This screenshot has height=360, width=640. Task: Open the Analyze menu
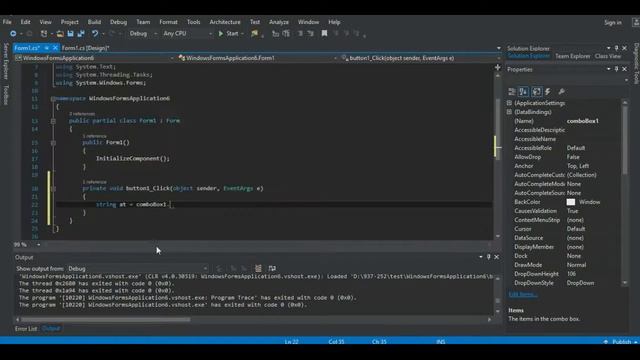click(x=279, y=22)
